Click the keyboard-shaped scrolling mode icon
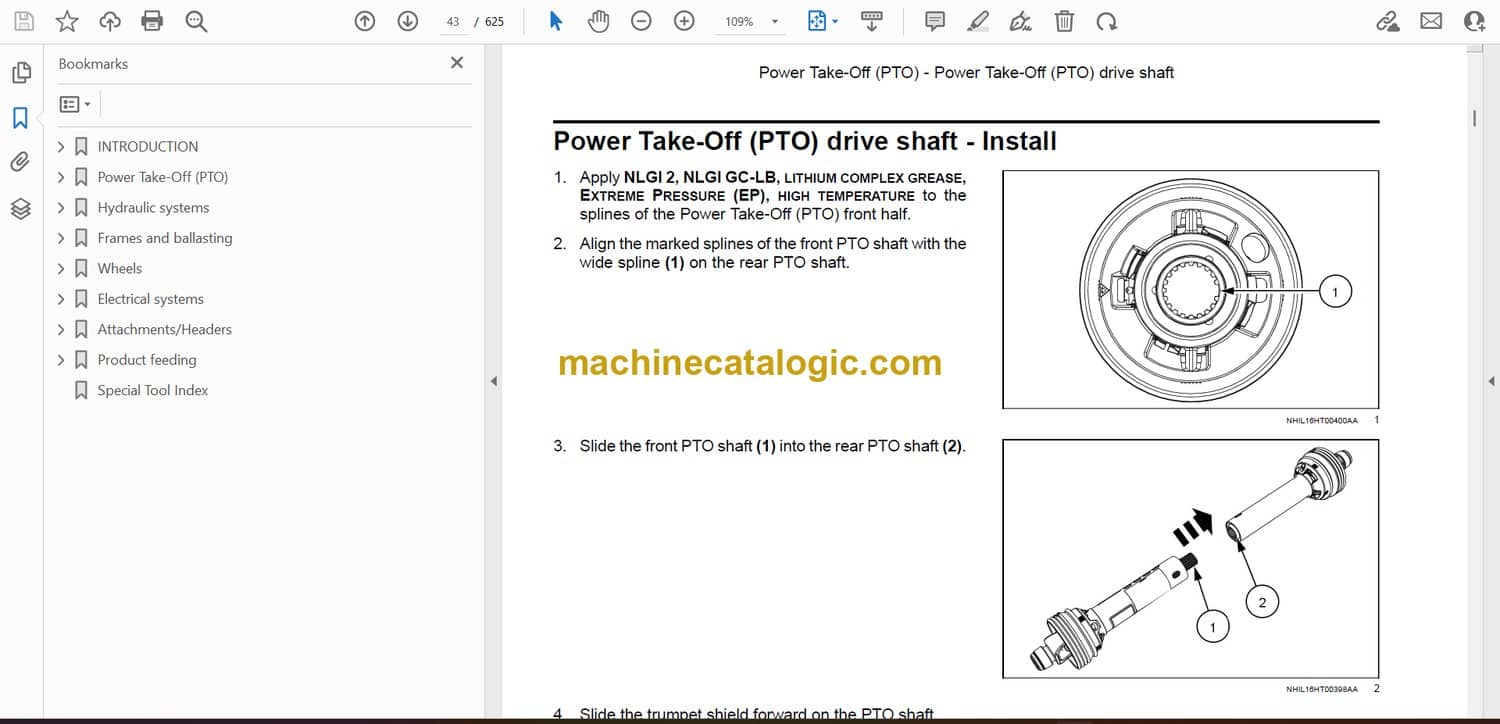Image resolution: width=1500 pixels, height=724 pixels. point(872,21)
